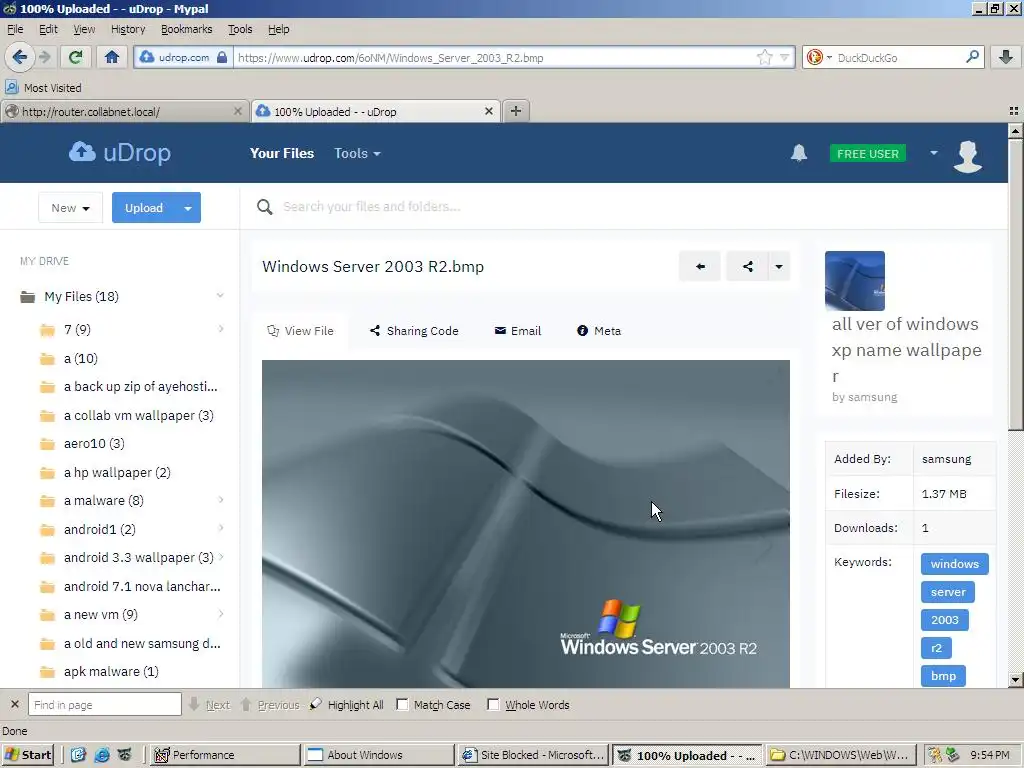Click the windows keyword tag
Image resolution: width=1024 pixels, height=768 pixels.
[954, 564]
